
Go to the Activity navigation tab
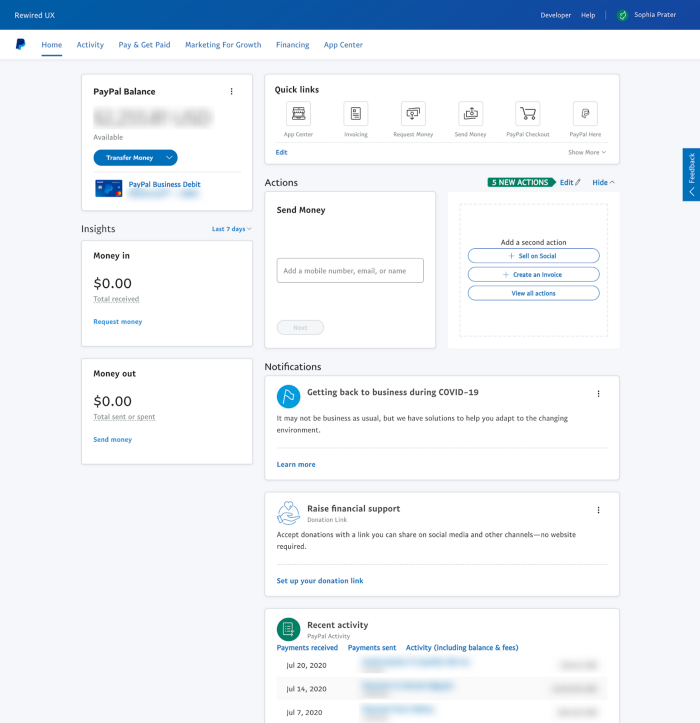[90, 45]
